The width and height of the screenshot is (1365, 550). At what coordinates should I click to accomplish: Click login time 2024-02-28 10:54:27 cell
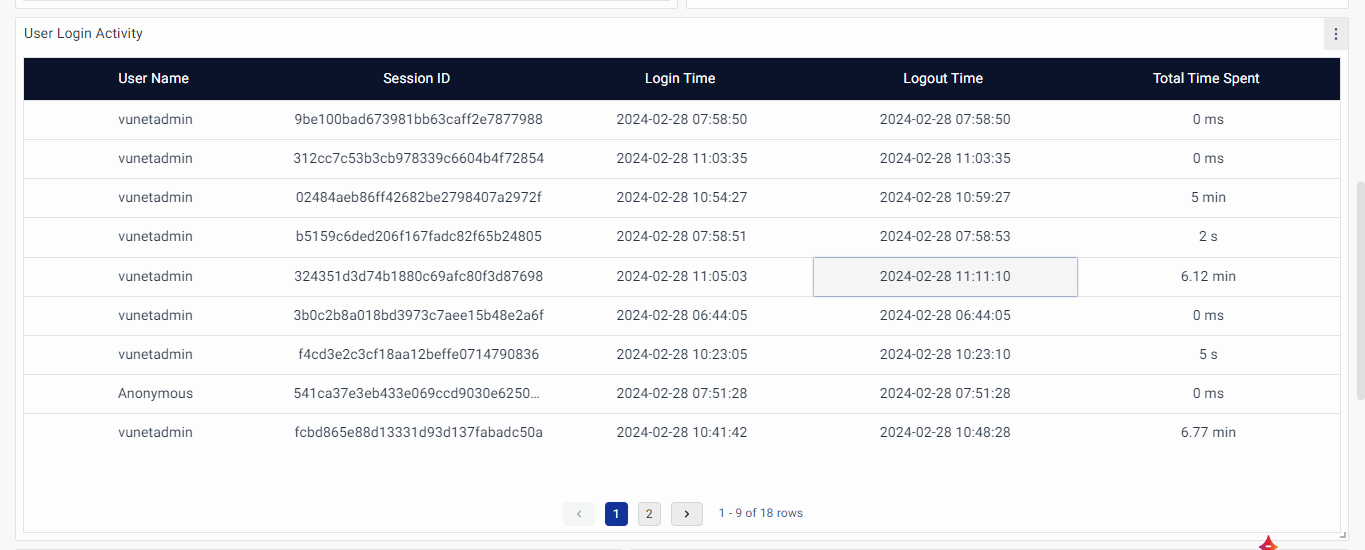[x=681, y=198]
